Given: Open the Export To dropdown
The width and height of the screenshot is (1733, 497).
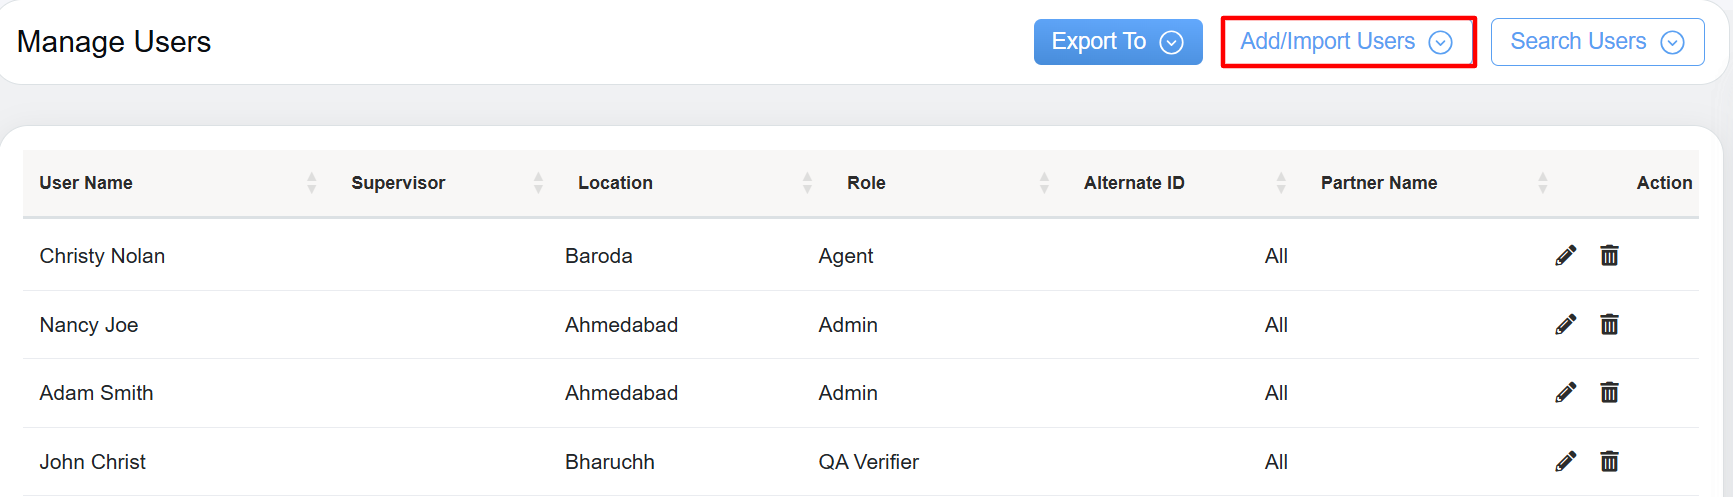Looking at the screenshot, I should click(x=1117, y=42).
